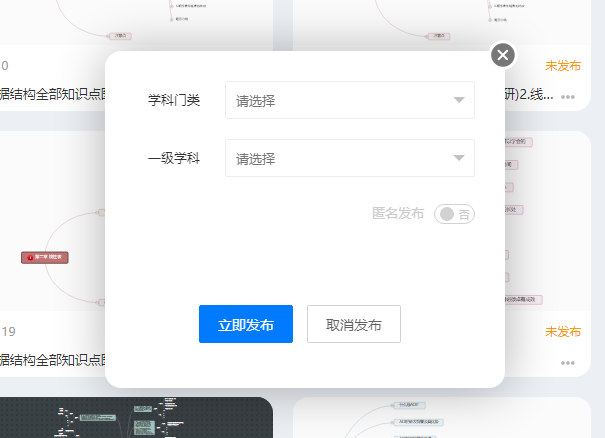Open the 一级学科 dropdown

[340, 158]
